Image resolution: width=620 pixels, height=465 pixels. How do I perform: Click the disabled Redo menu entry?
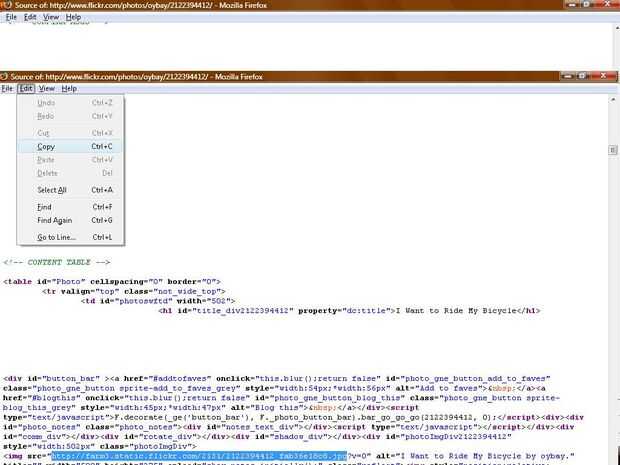pos(70,116)
